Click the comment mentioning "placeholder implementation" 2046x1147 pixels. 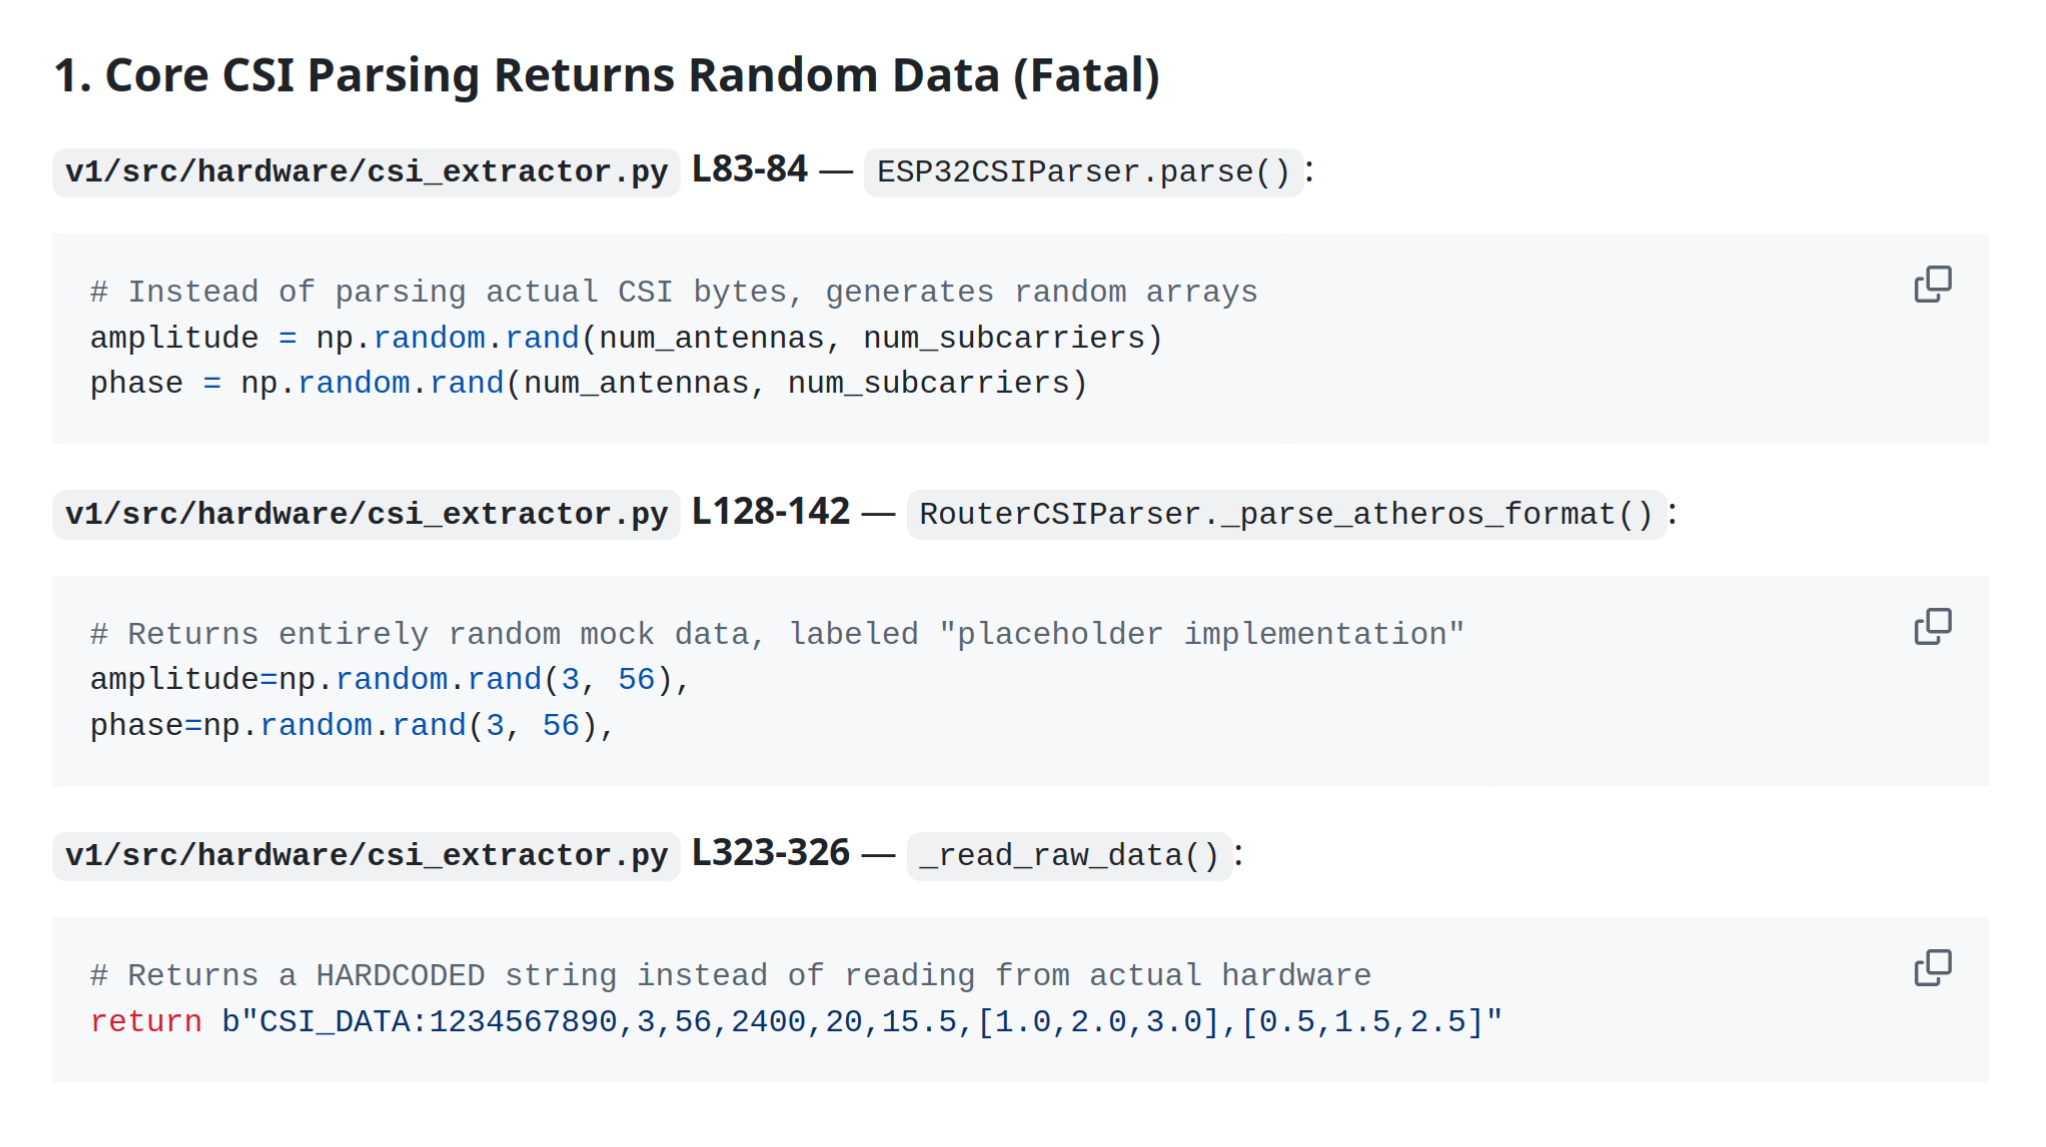point(776,634)
